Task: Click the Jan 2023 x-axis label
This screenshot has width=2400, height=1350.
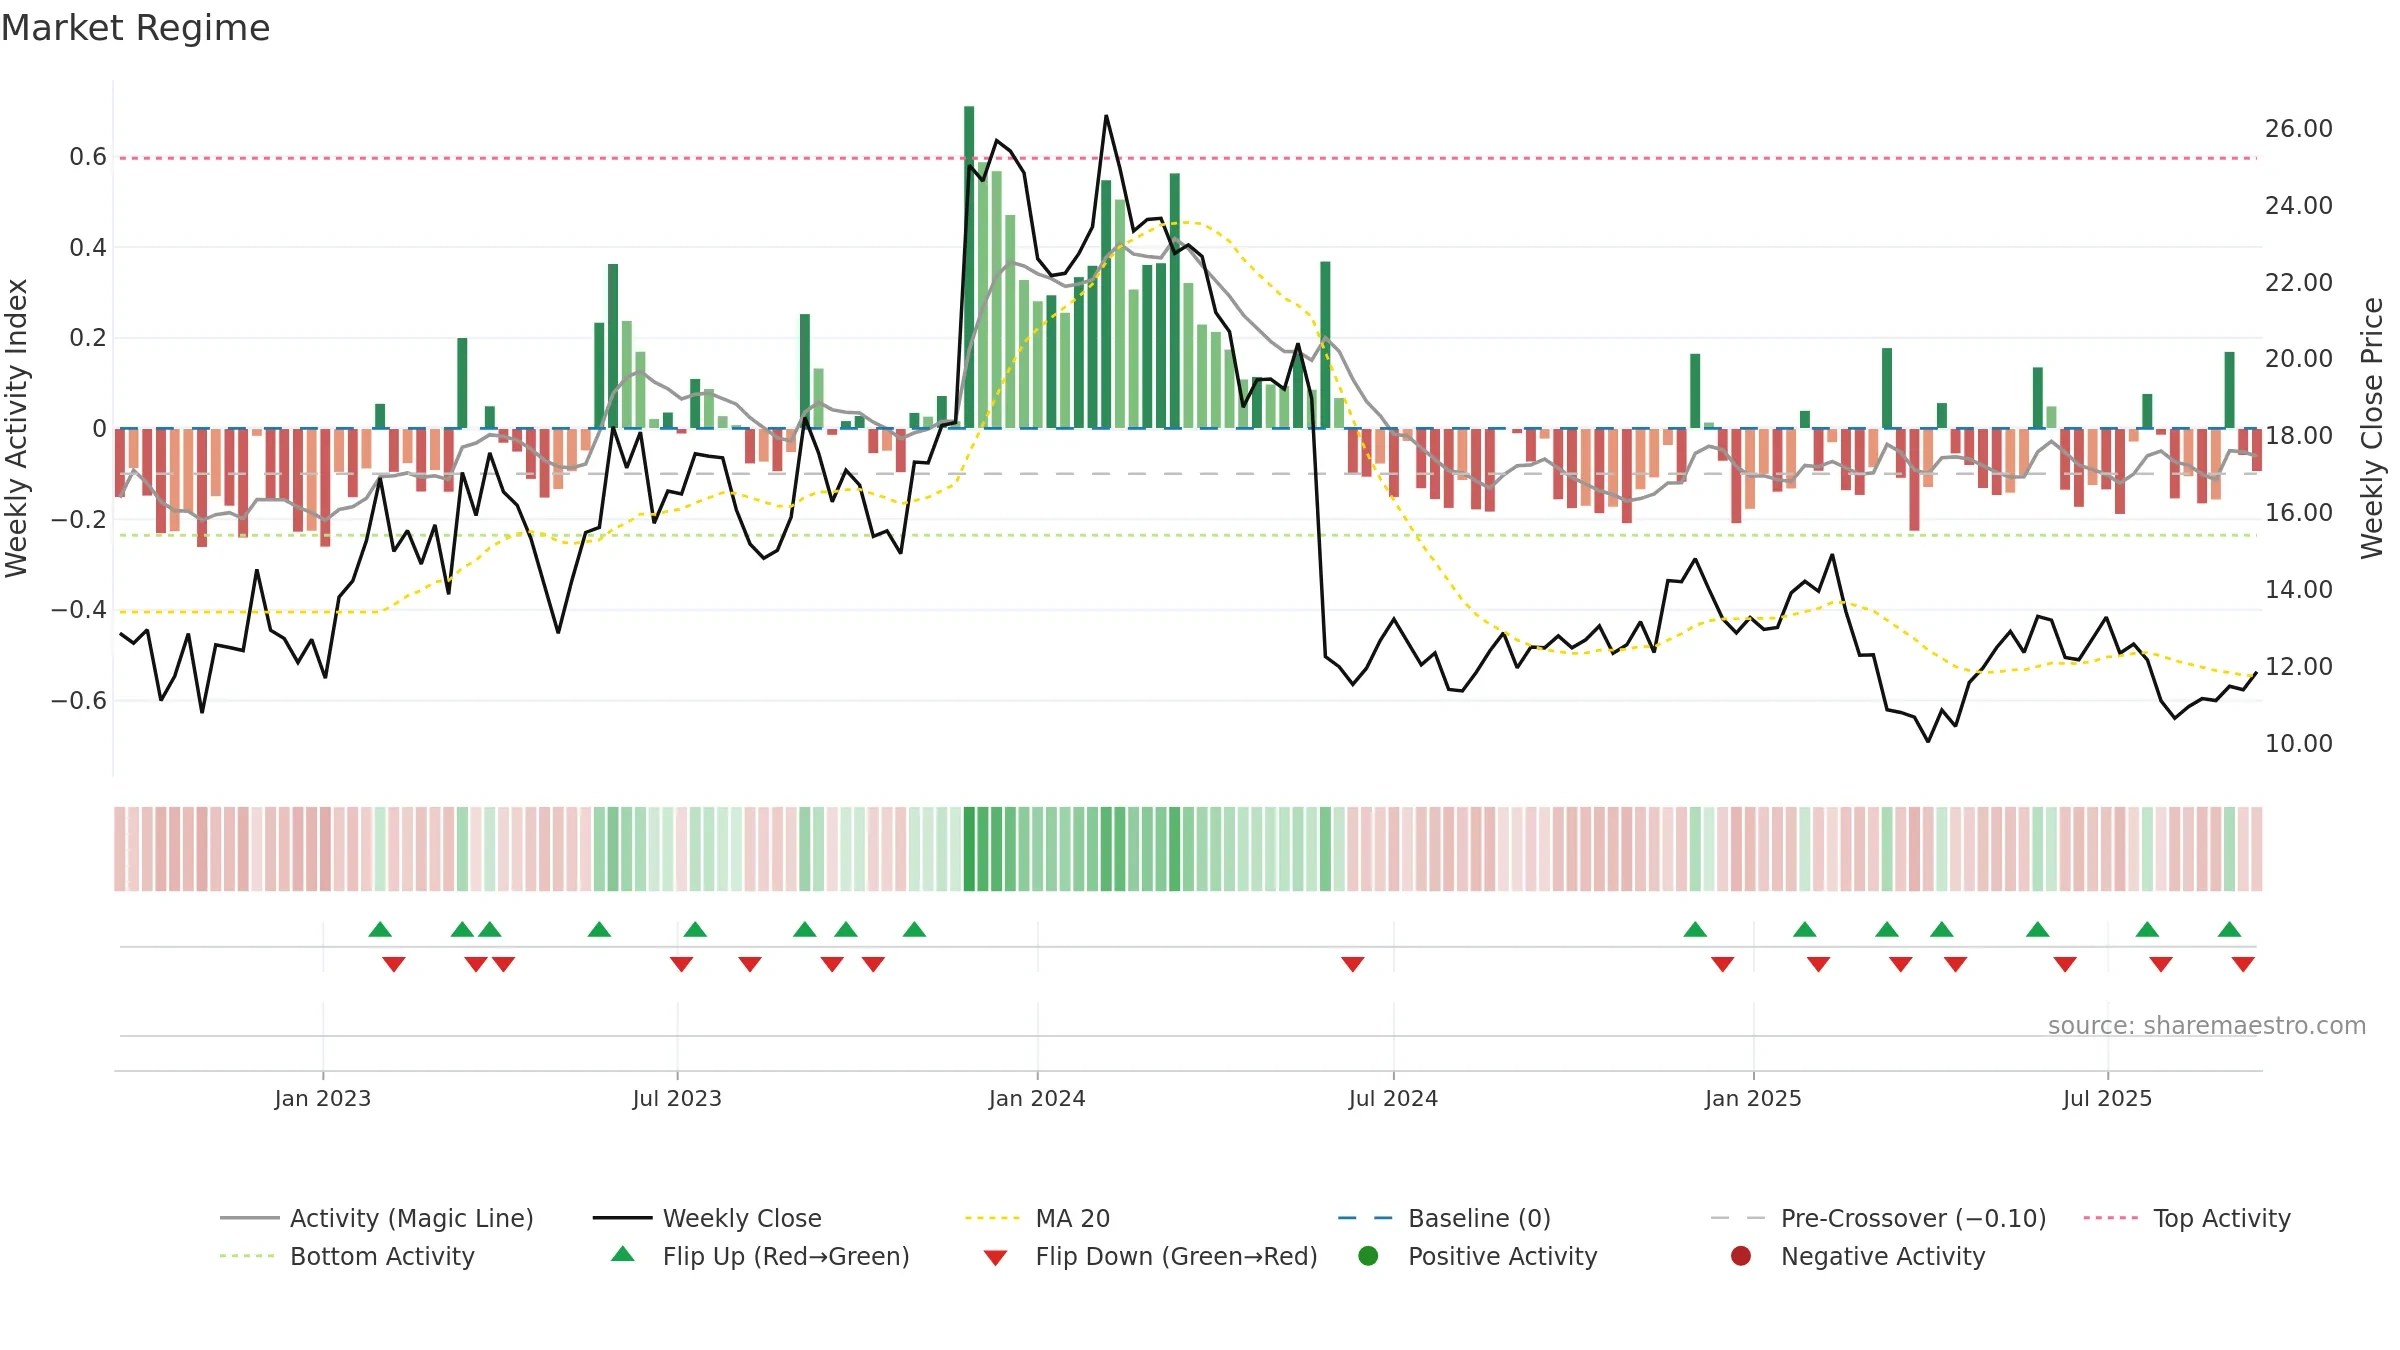Action: pyautogui.click(x=322, y=1098)
